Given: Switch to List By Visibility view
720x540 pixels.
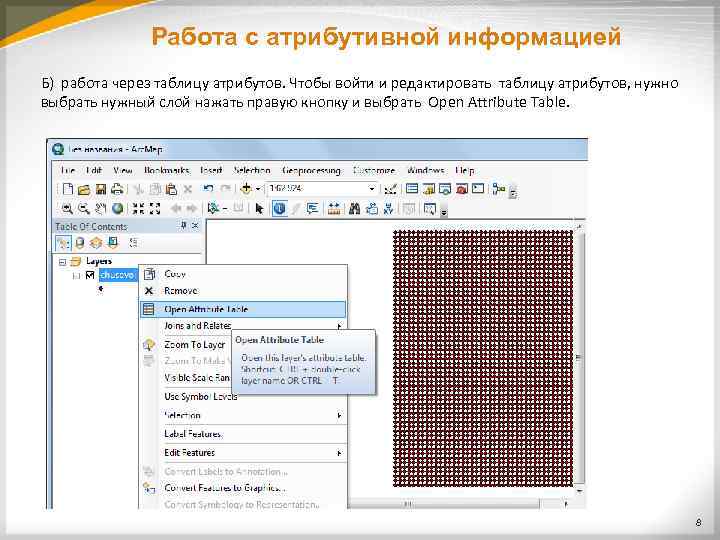Looking at the screenshot, I should pyautogui.click(x=96, y=242).
